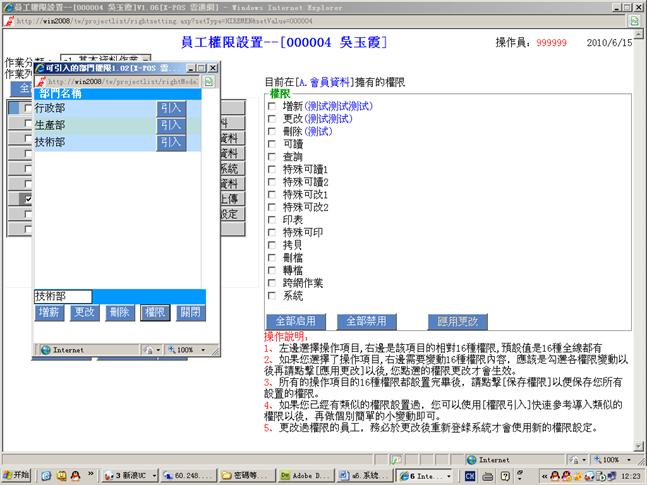Toggle the 特殊可印 permission checkbox
The width and height of the screenshot is (647, 485).
[272, 232]
